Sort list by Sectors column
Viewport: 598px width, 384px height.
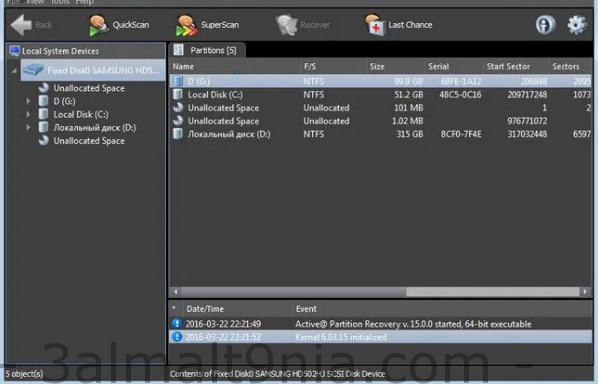pos(571,66)
